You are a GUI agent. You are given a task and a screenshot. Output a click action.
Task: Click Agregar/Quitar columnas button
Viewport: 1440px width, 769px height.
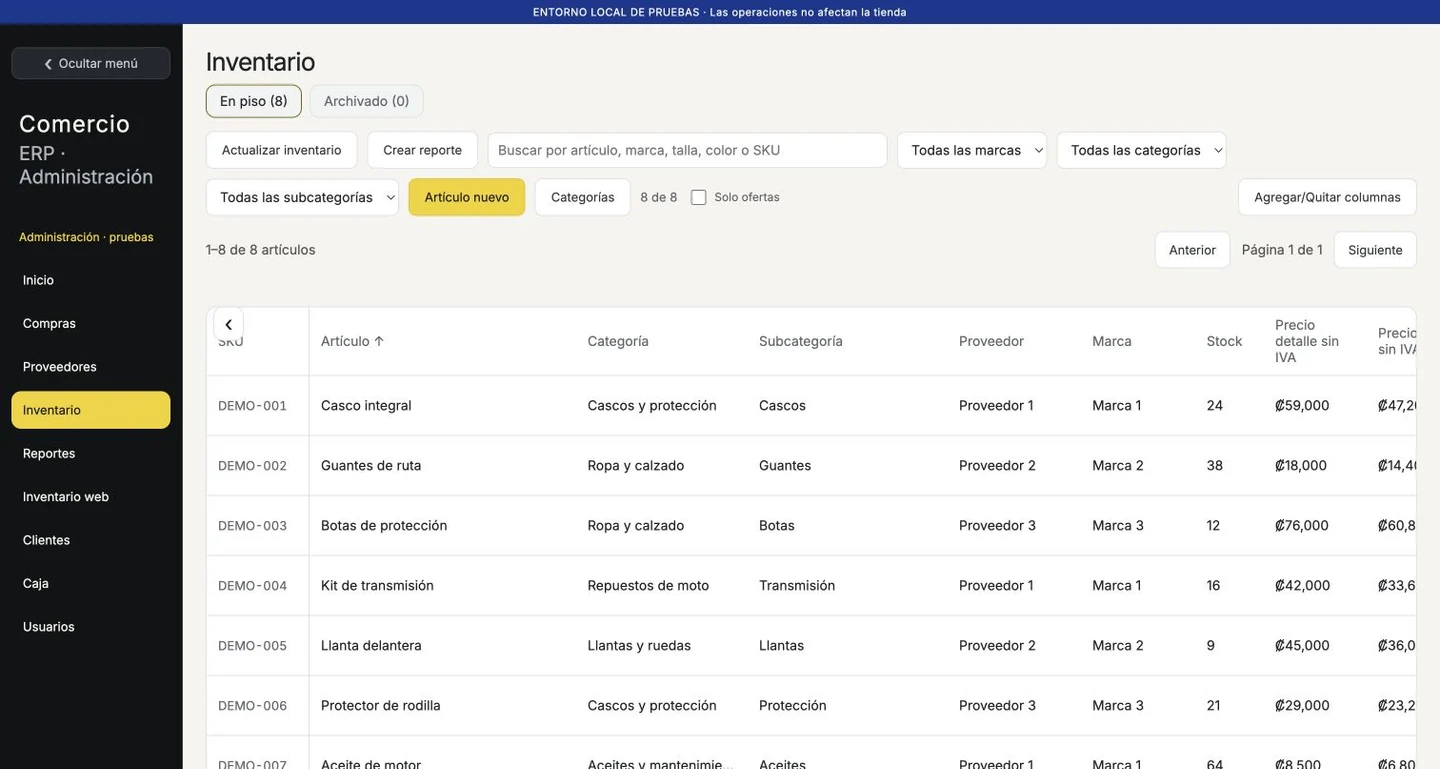coord(1327,197)
